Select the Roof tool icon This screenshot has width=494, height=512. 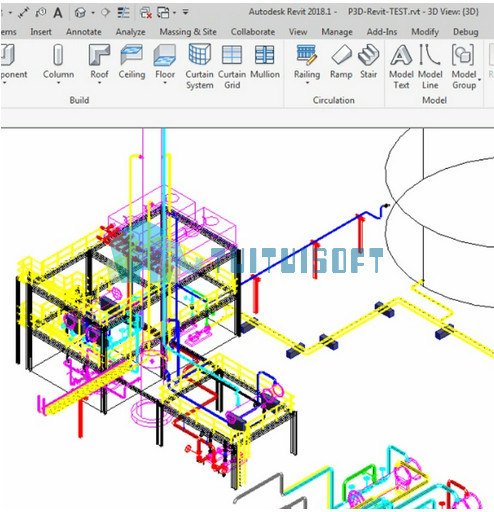(x=99, y=55)
